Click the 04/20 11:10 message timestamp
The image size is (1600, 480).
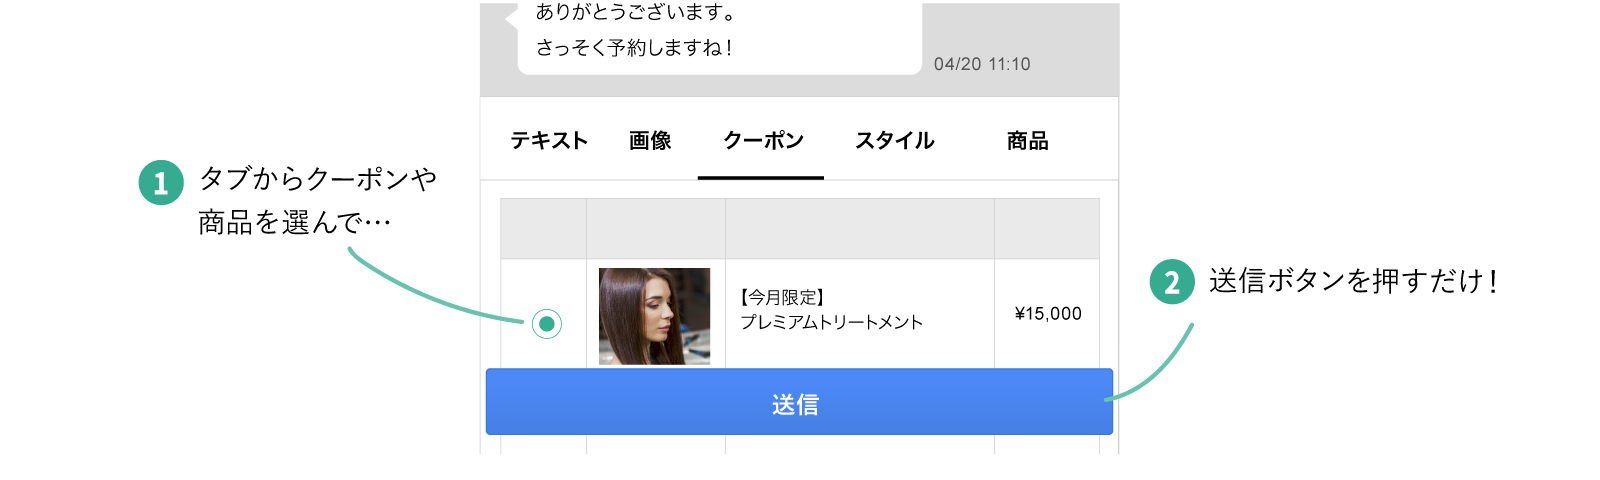point(982,64)
